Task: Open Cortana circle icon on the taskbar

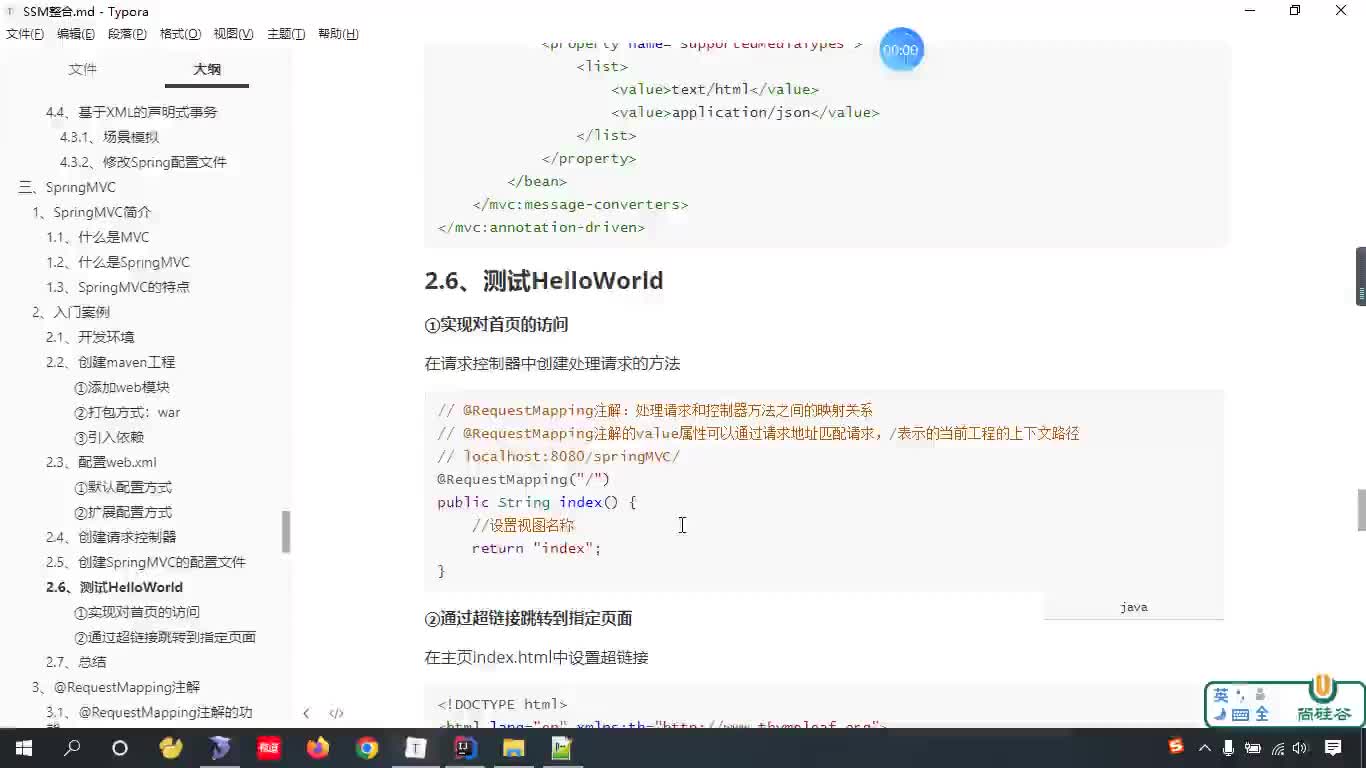Action: (120, 748)
